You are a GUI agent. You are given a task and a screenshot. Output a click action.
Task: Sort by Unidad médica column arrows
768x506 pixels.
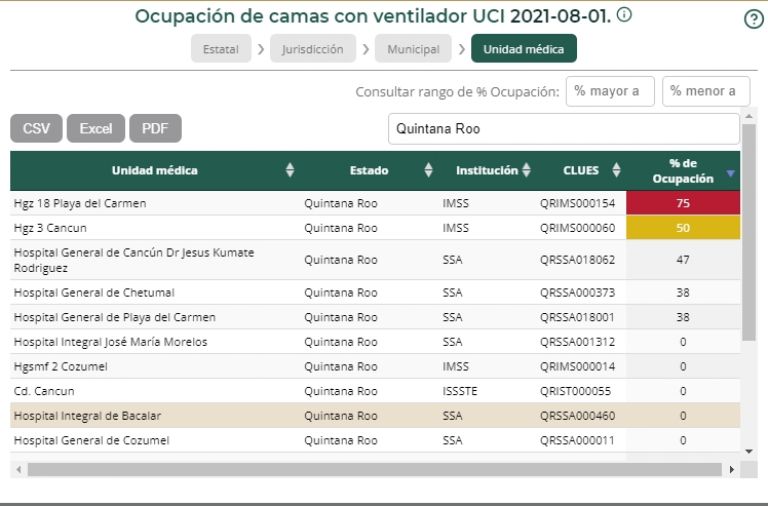(x=290, y=170)
